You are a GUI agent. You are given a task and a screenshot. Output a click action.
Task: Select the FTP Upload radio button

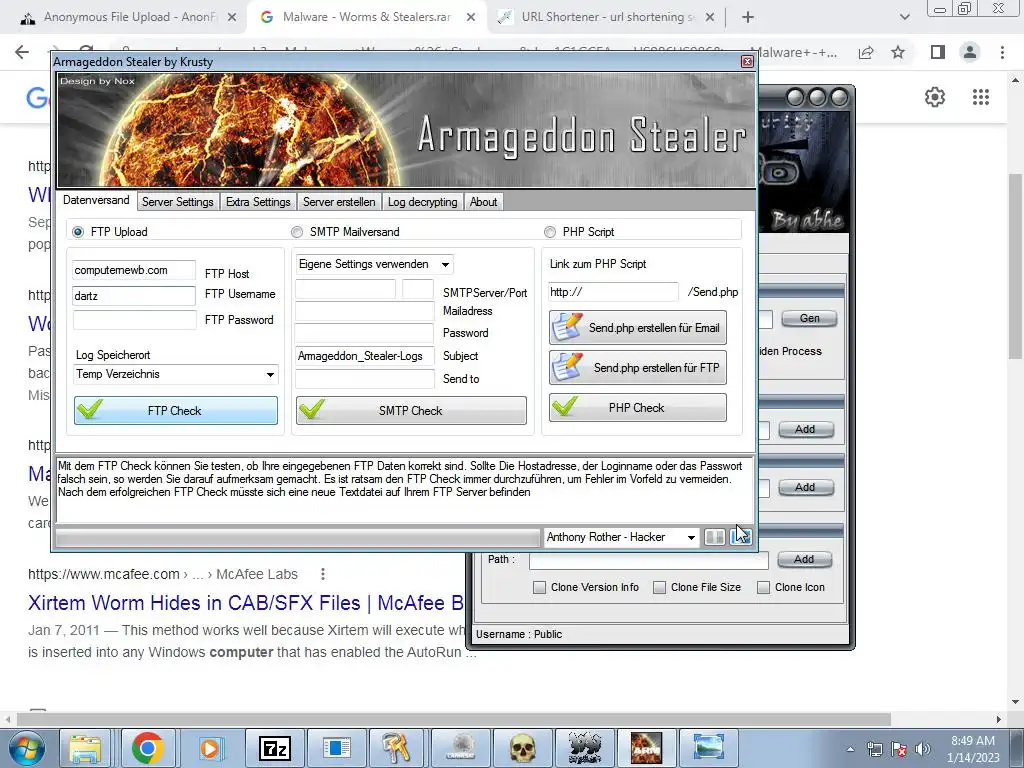78,232
